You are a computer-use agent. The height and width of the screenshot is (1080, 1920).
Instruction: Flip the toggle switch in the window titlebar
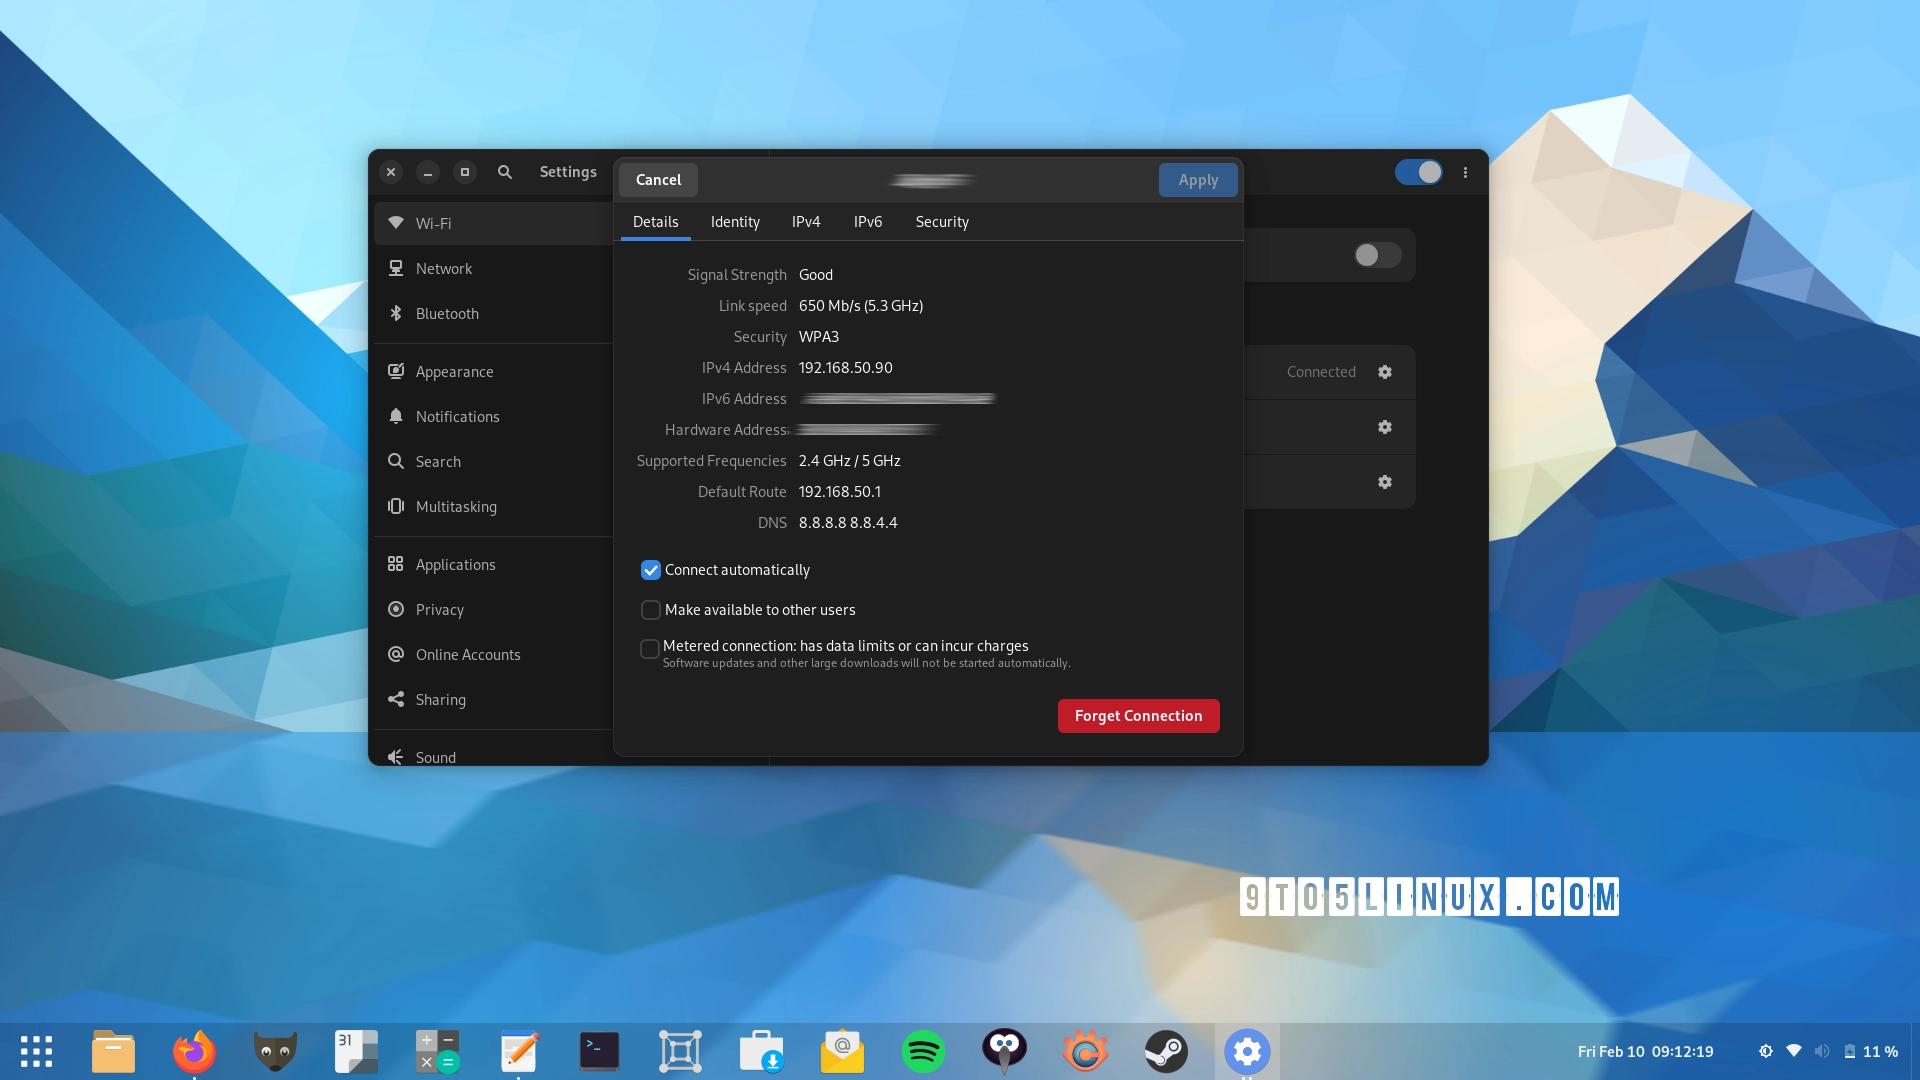pyautogui.click(x=1419, y=172)
